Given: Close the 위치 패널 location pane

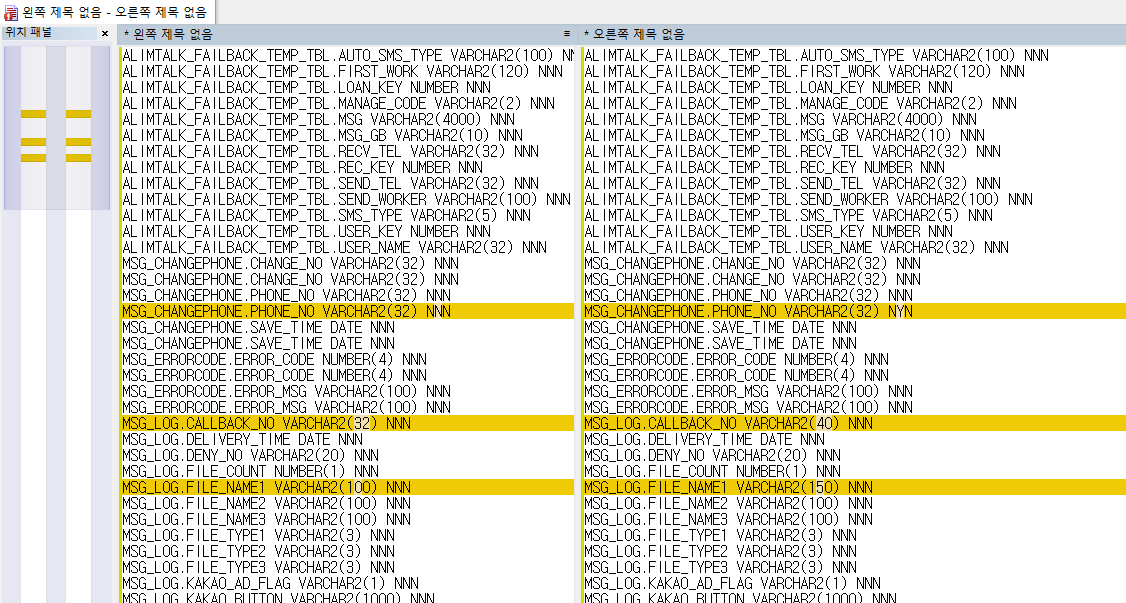Looking at the screenshot, I should 105,34.
